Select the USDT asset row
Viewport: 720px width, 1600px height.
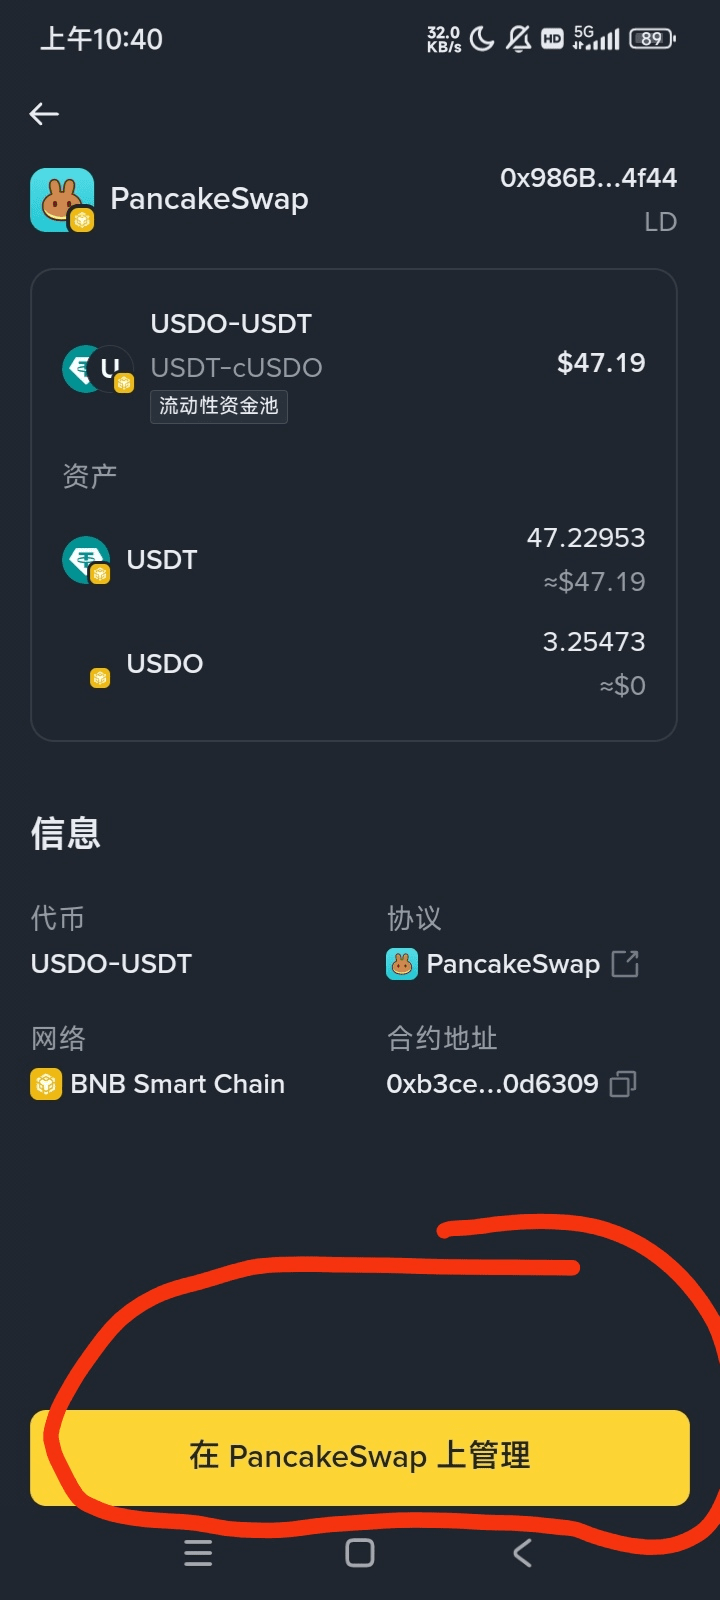click(x=354, y=560)
